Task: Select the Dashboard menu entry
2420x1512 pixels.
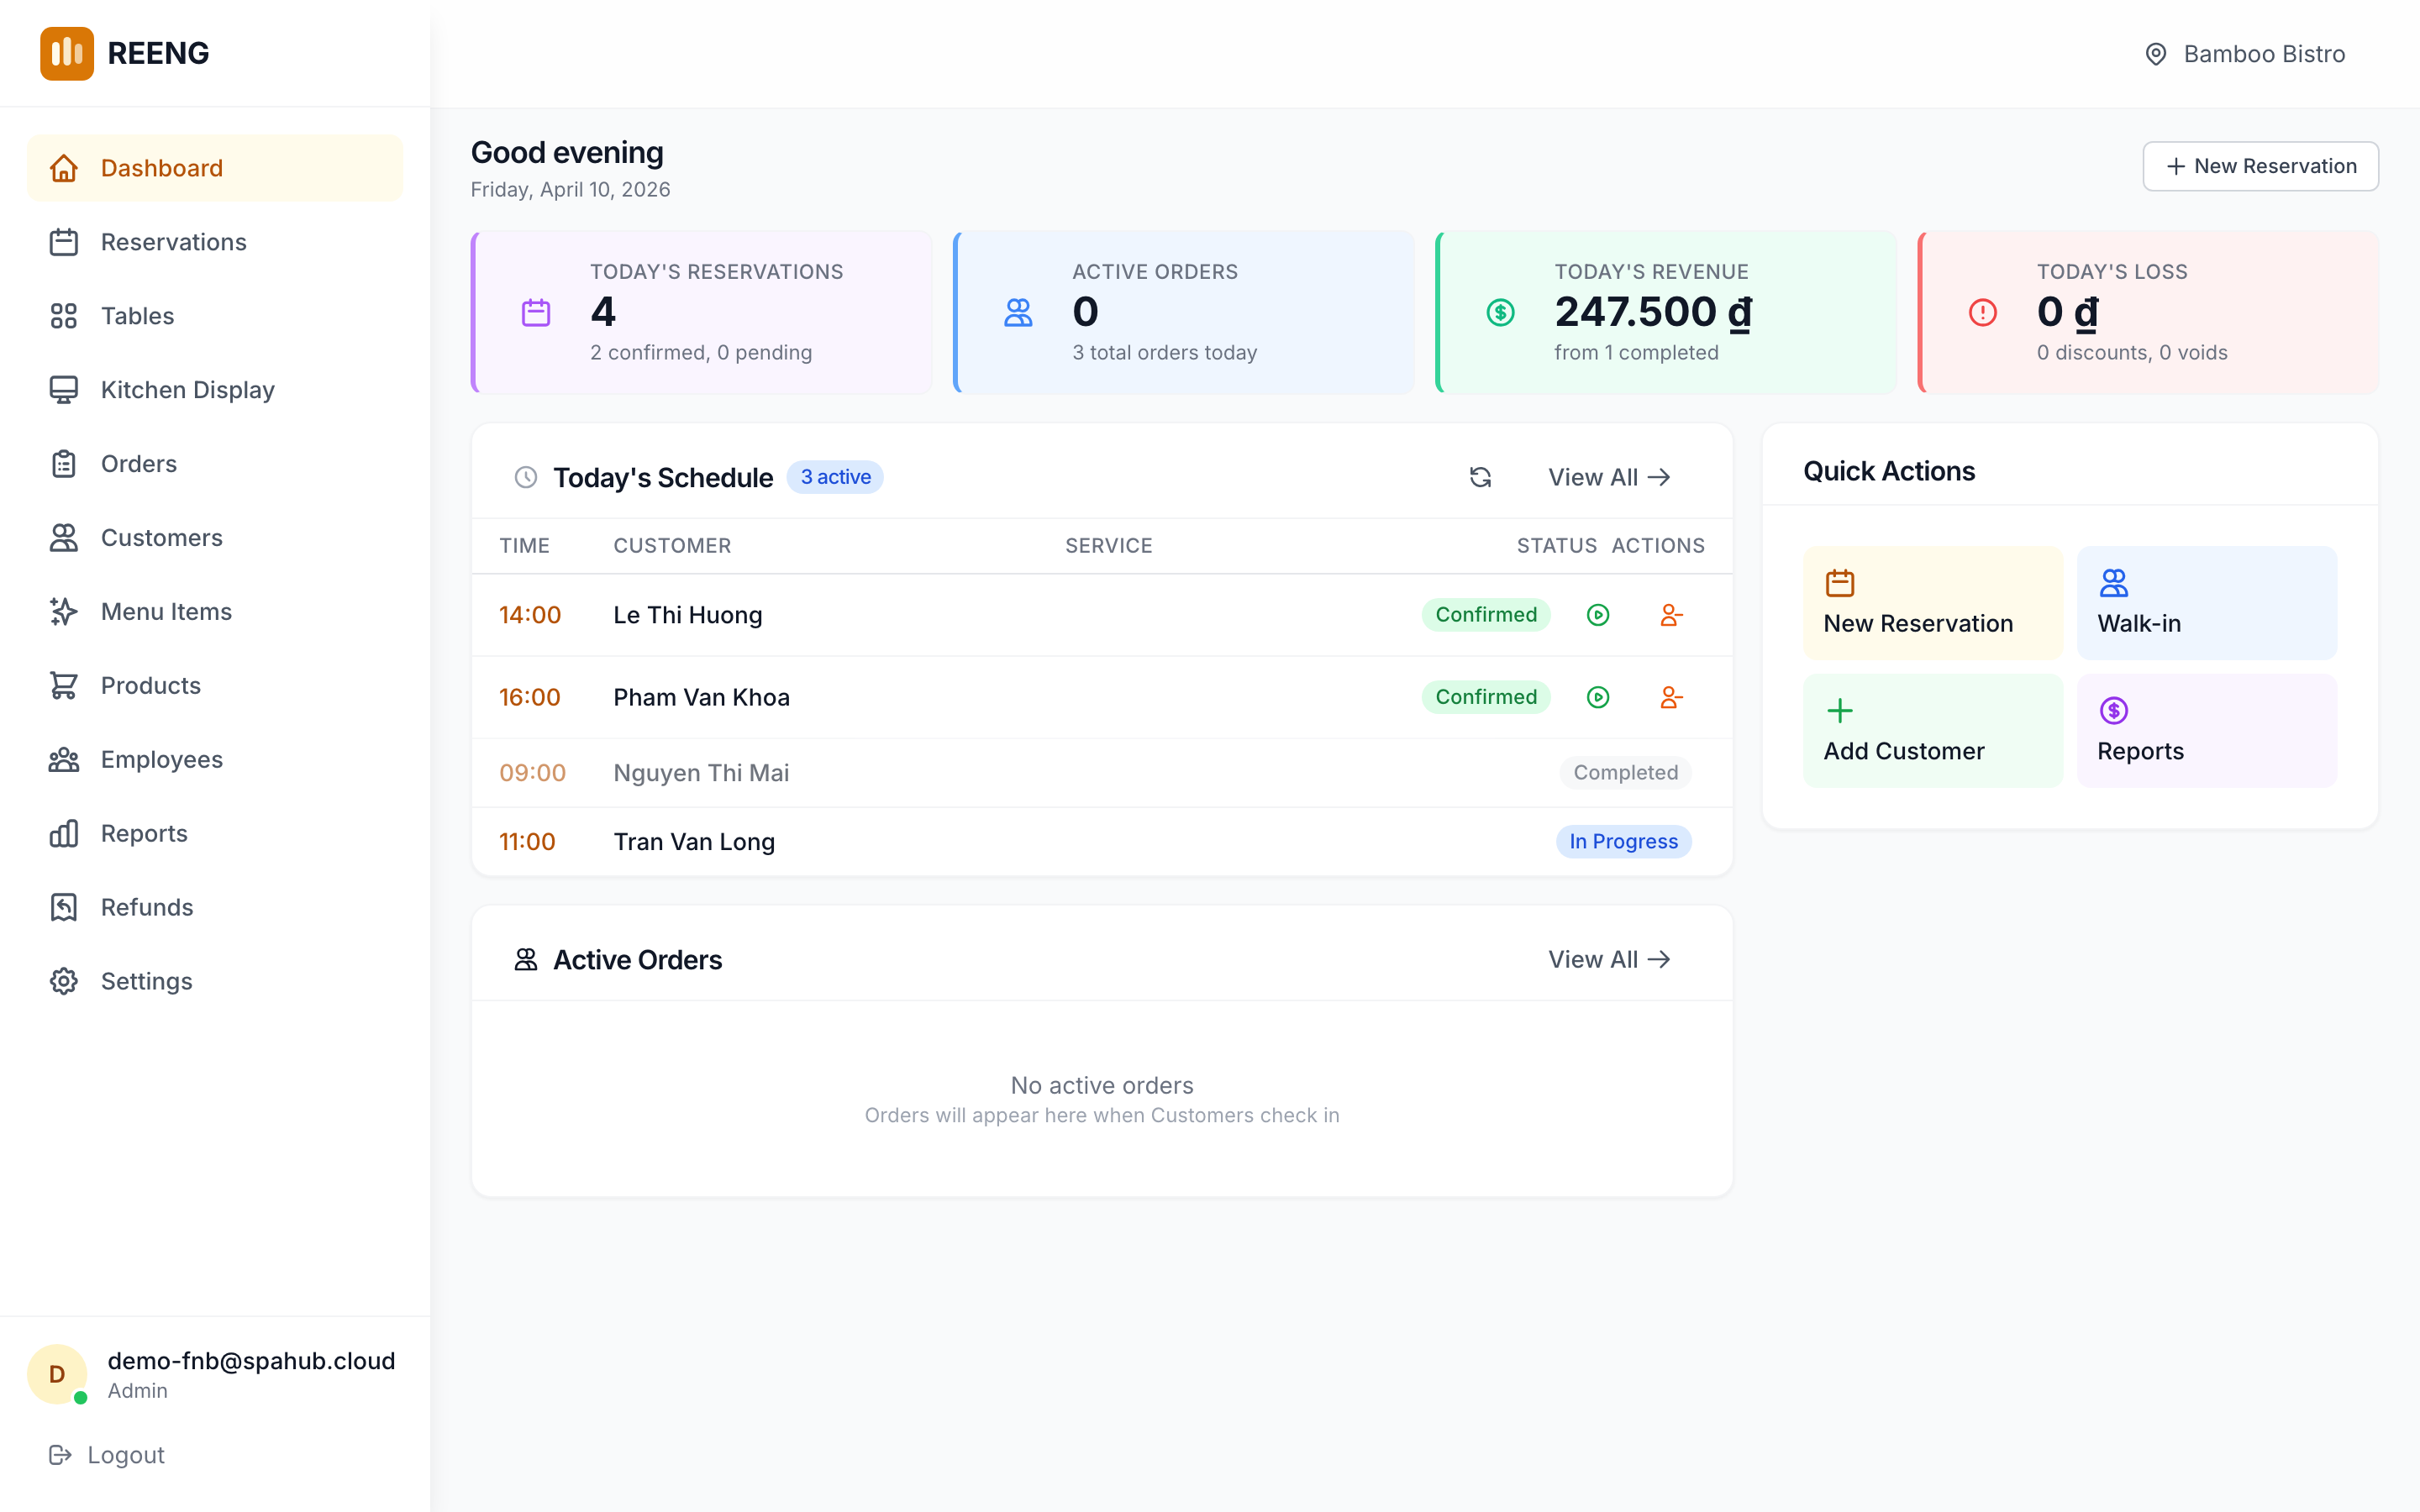Action: [x=161, y=167]
